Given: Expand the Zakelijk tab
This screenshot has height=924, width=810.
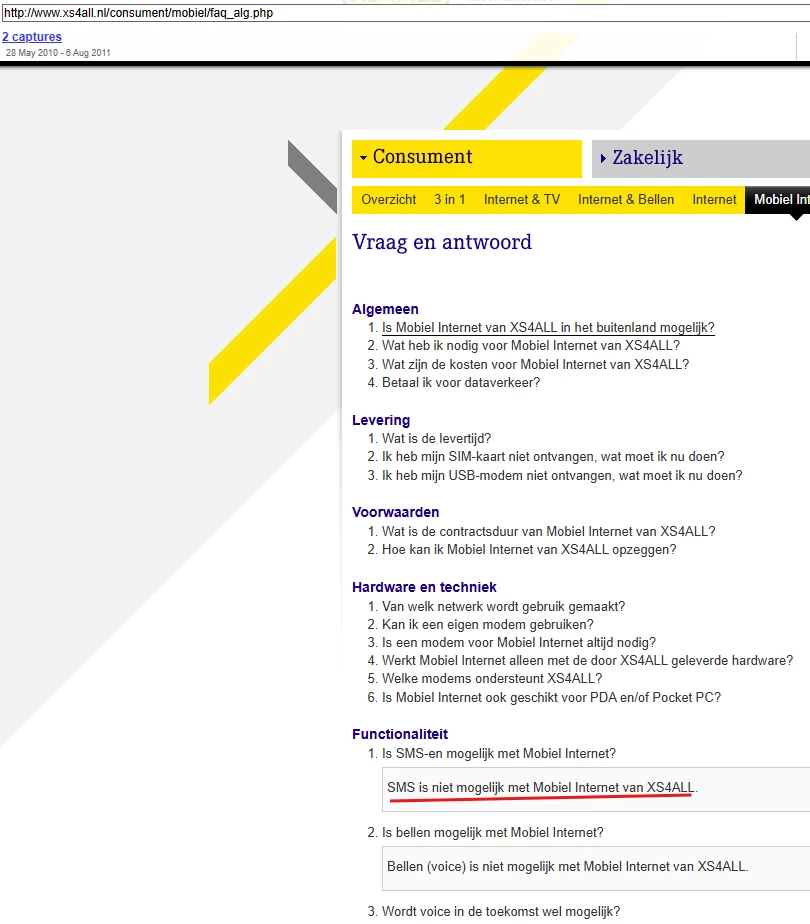Looking at the screenshot, I should [x=701, y=159].
